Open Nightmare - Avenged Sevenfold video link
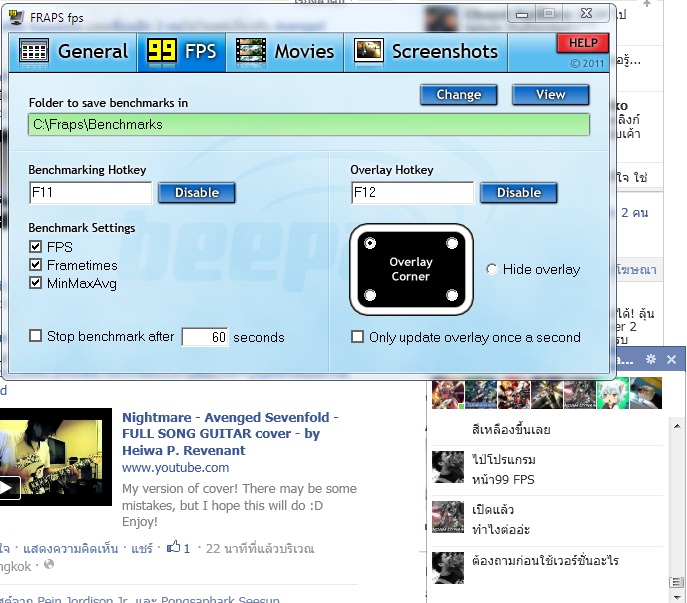 (x=230, y=434)
